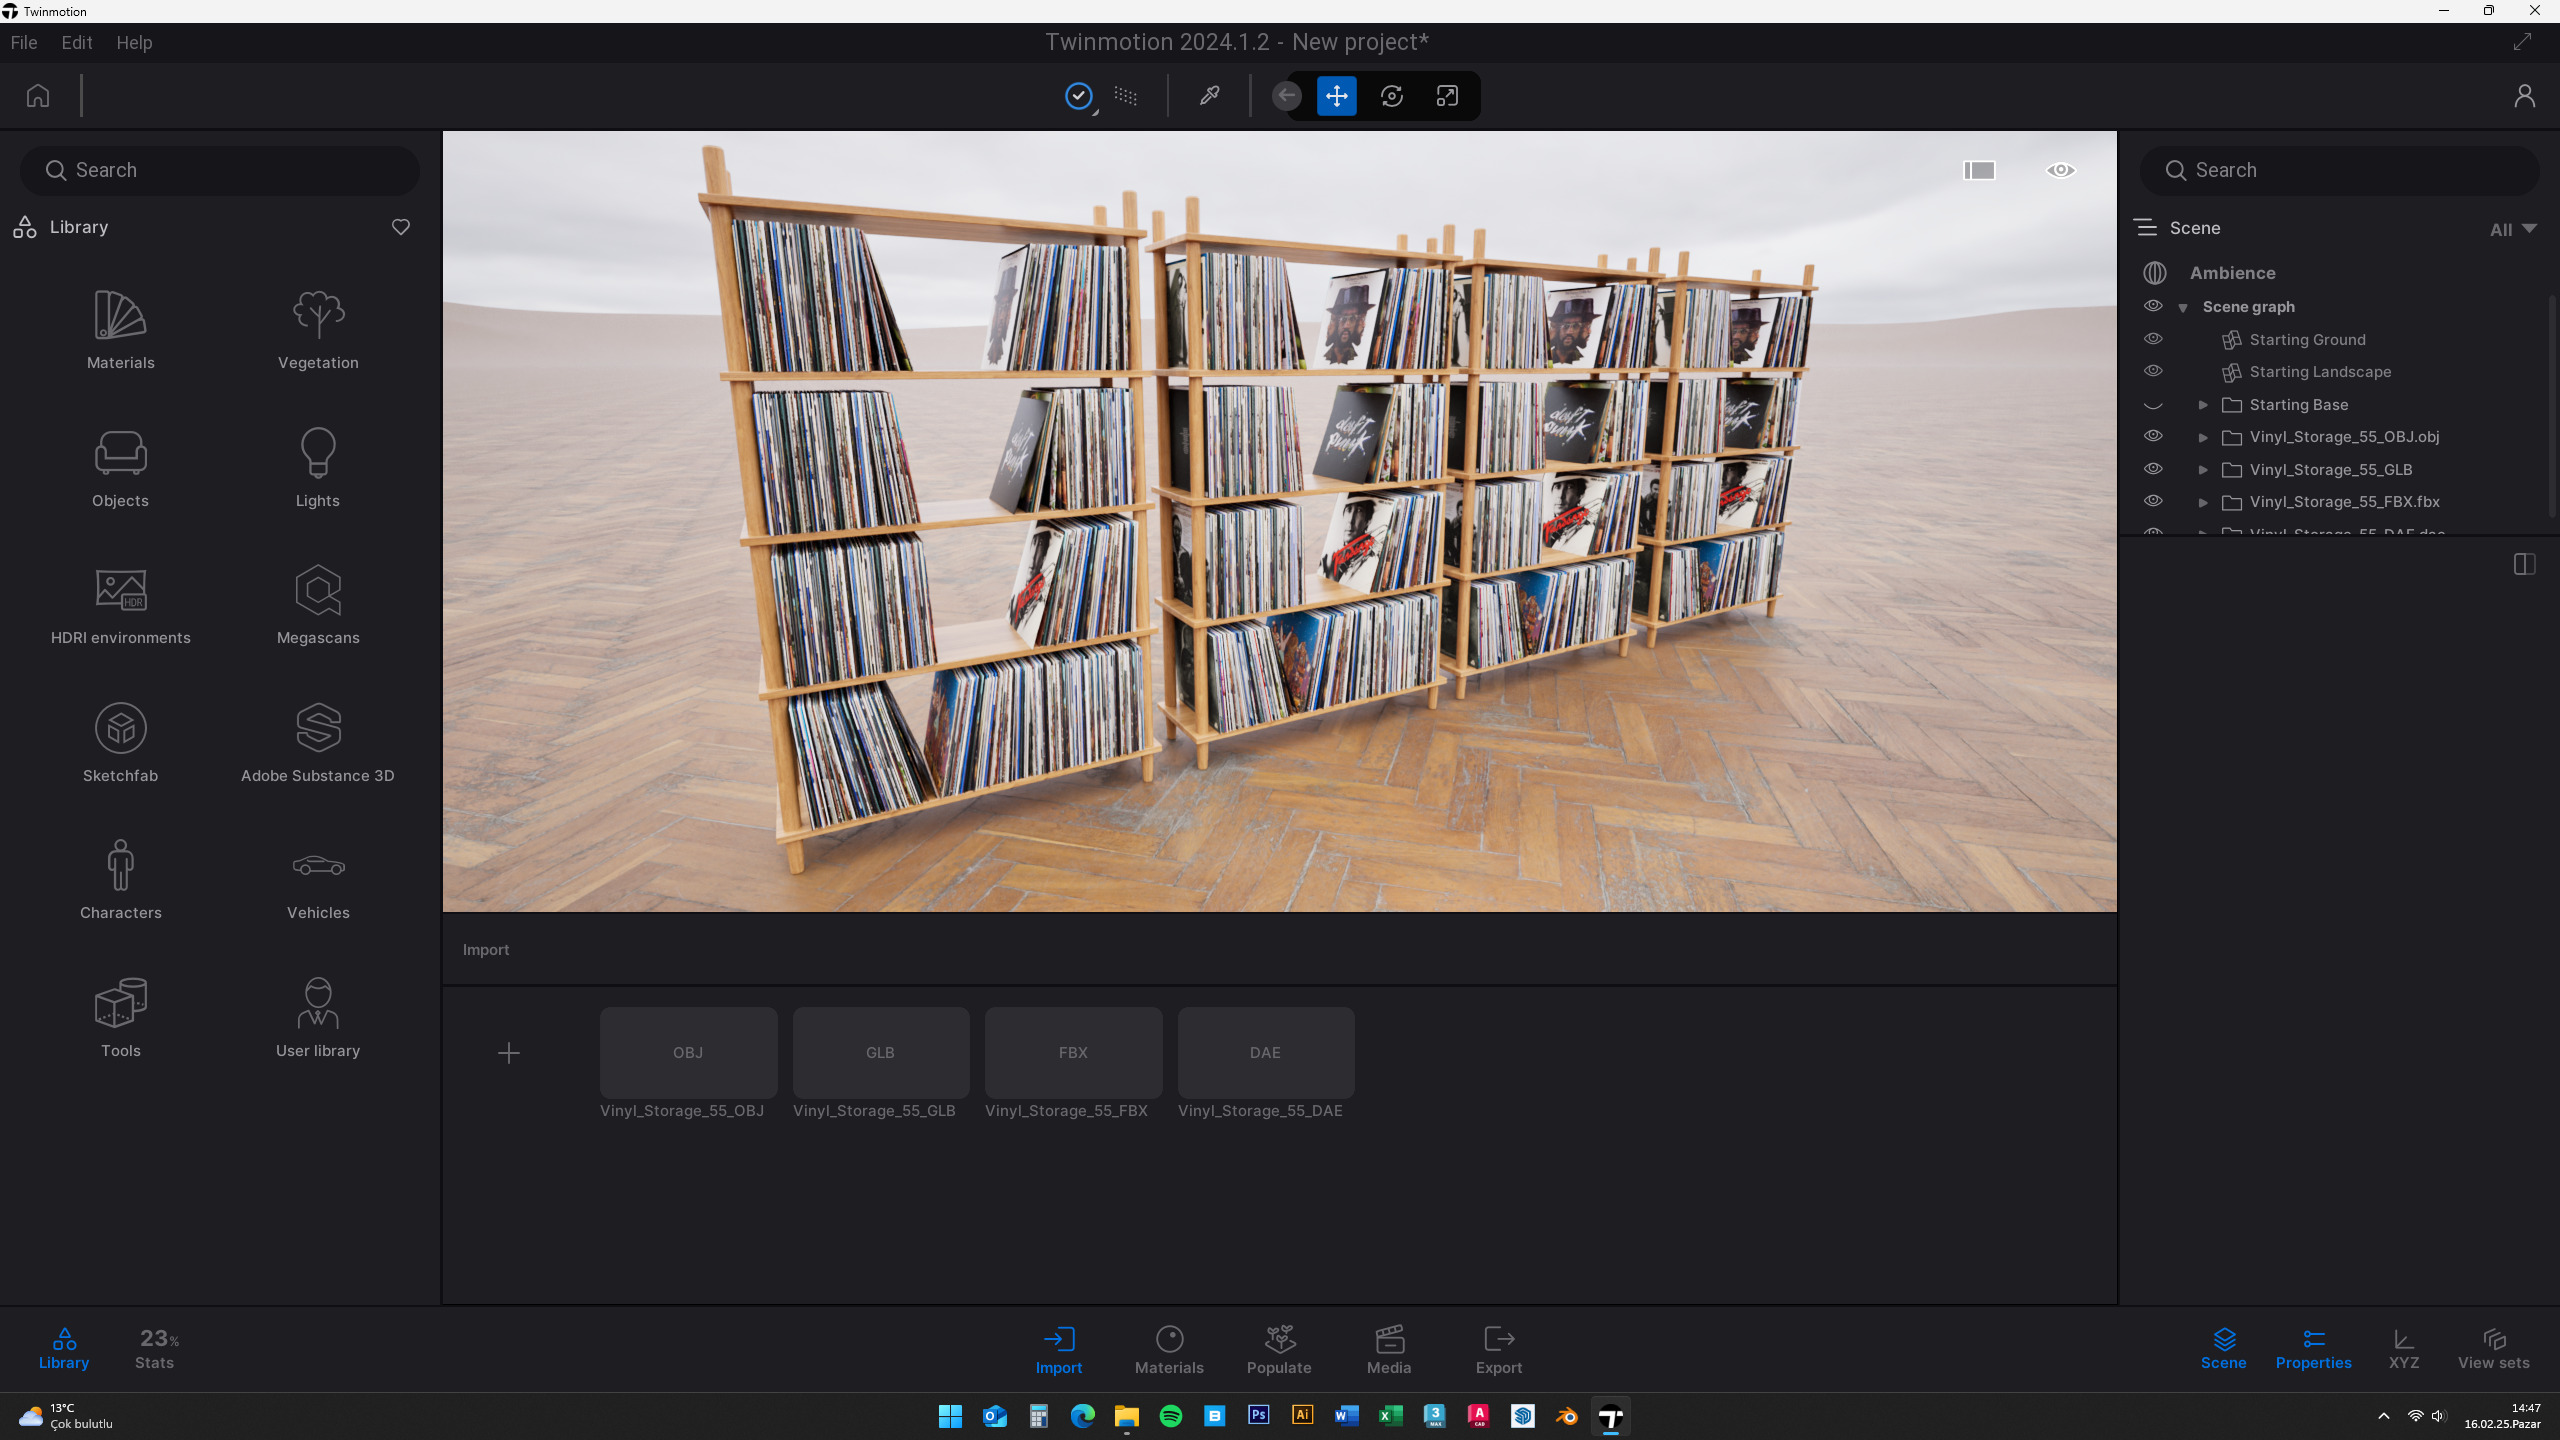Open the View sets panel
The width and height of the screenshot is (2560, 1440).
(x=2493, y=1348)
